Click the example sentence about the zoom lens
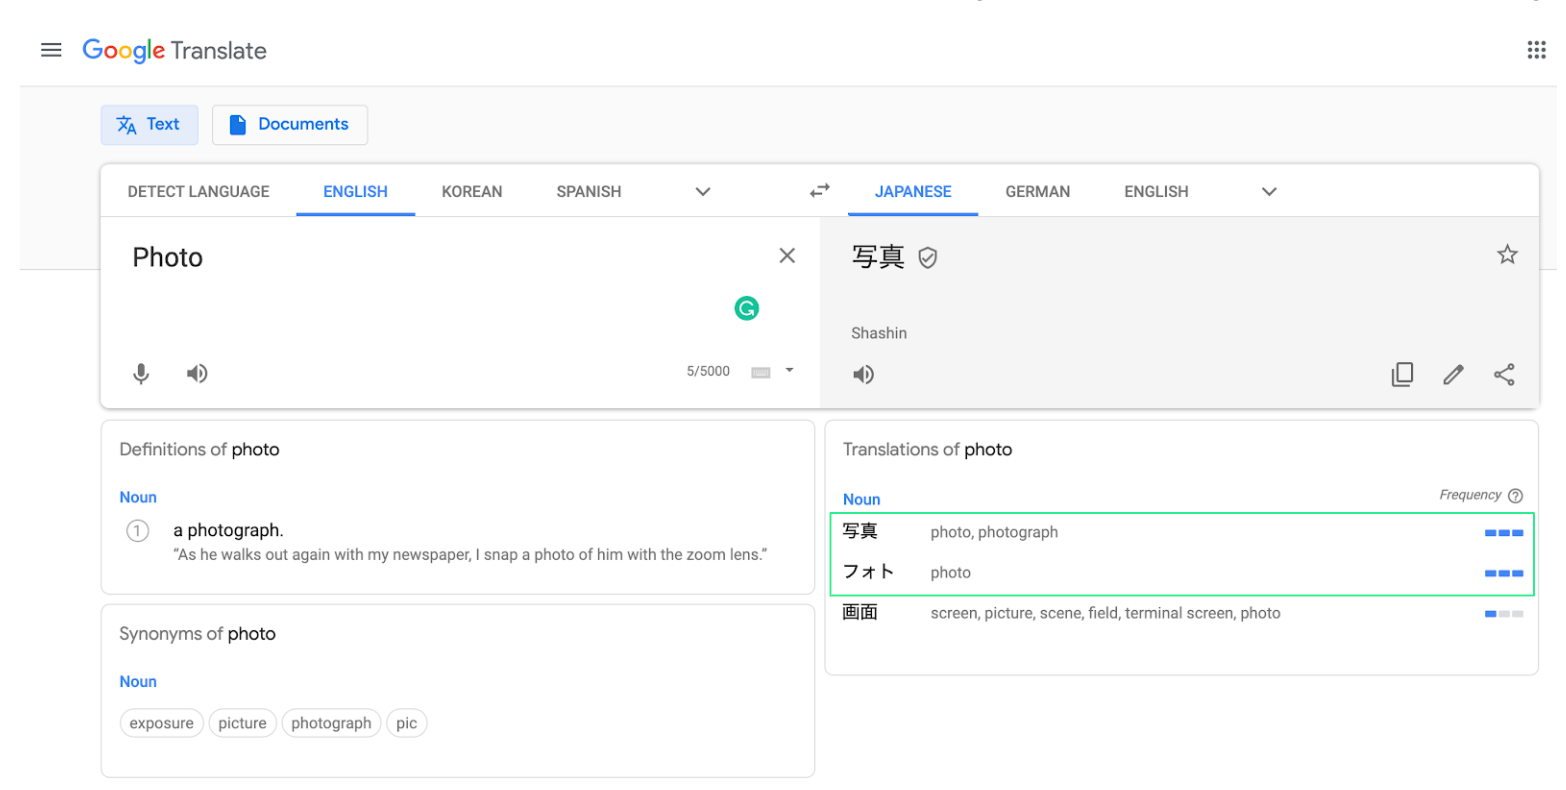The height and width of the screenshot is (790, 1566). pyautogui.click(x=472, y=554)
